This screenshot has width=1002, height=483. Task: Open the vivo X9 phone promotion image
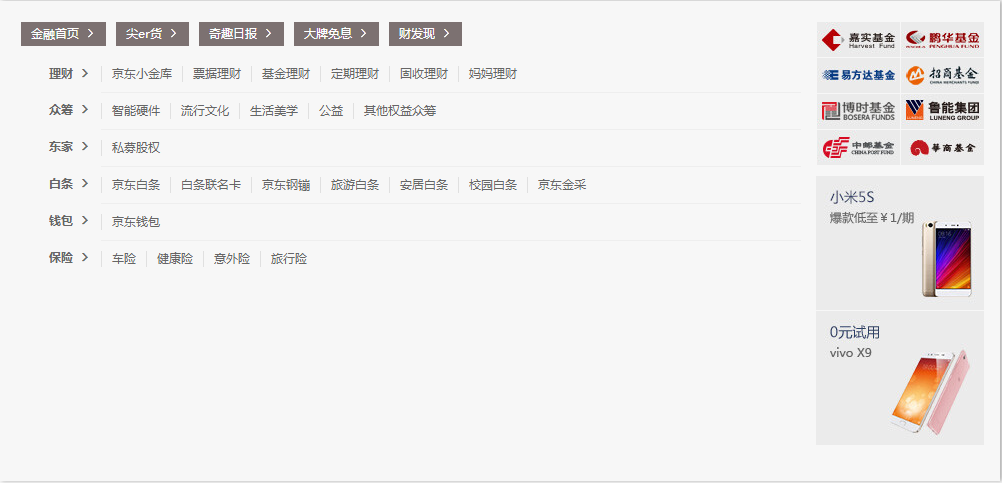pos(930,391)
